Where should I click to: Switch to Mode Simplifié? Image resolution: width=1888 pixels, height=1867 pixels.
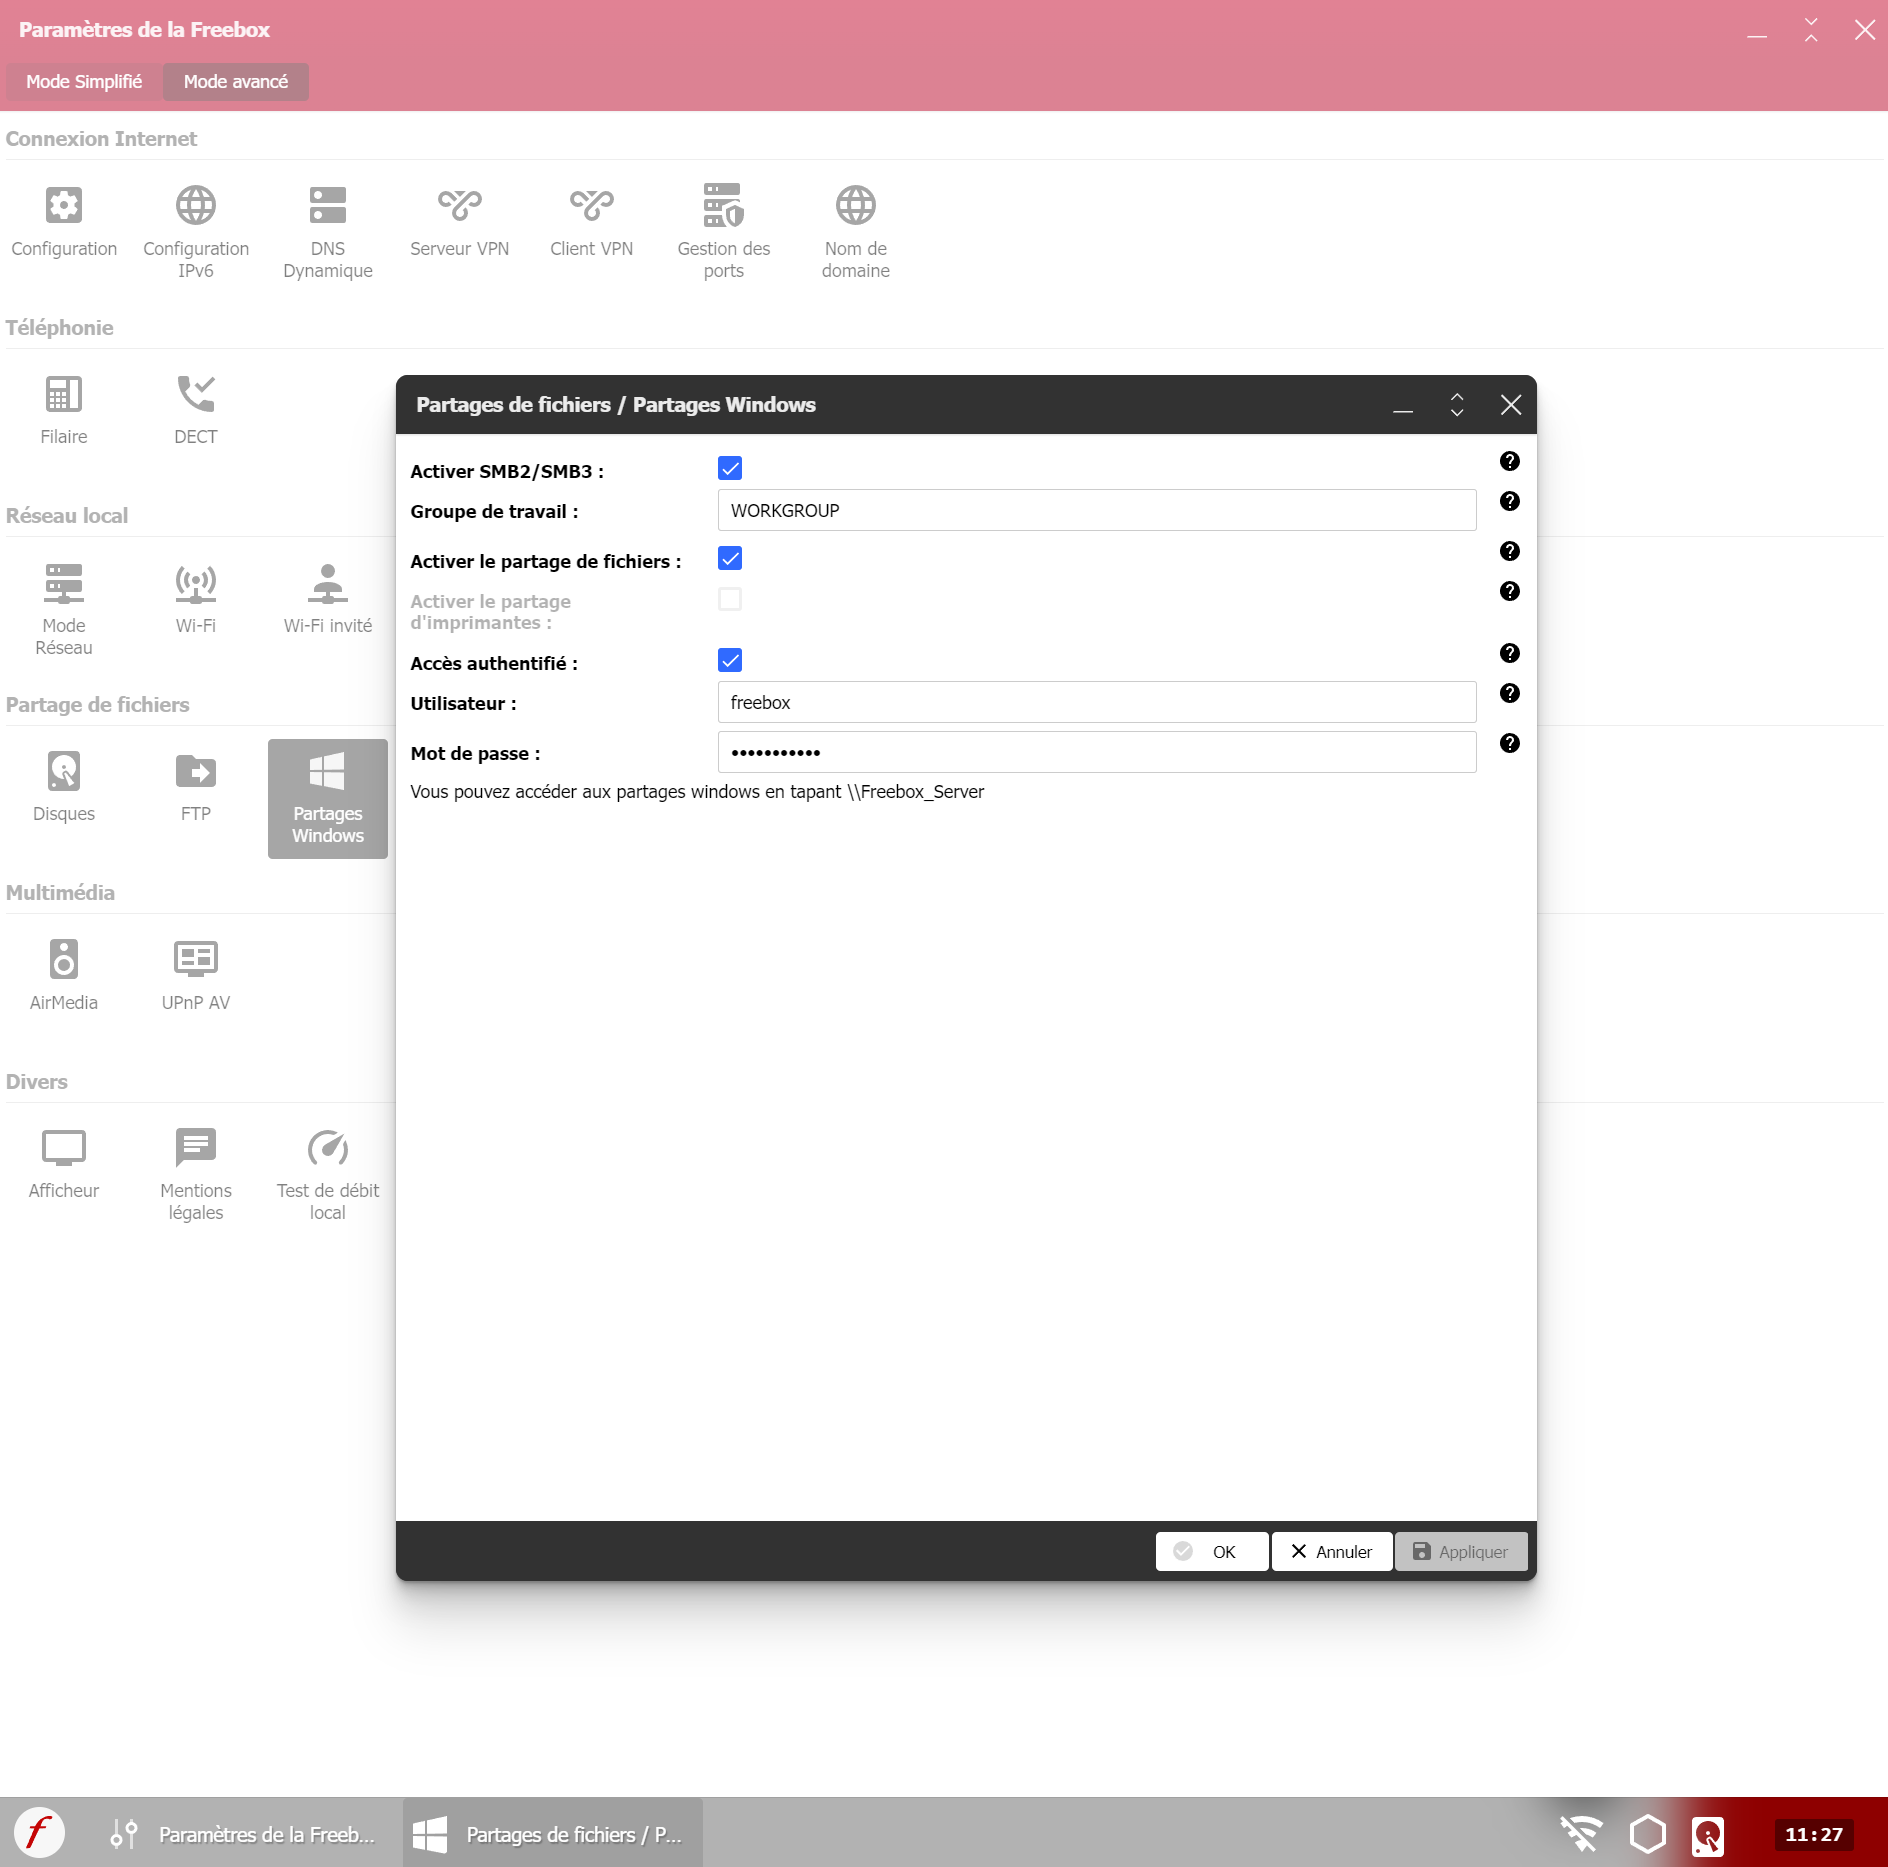coord(84,81)
